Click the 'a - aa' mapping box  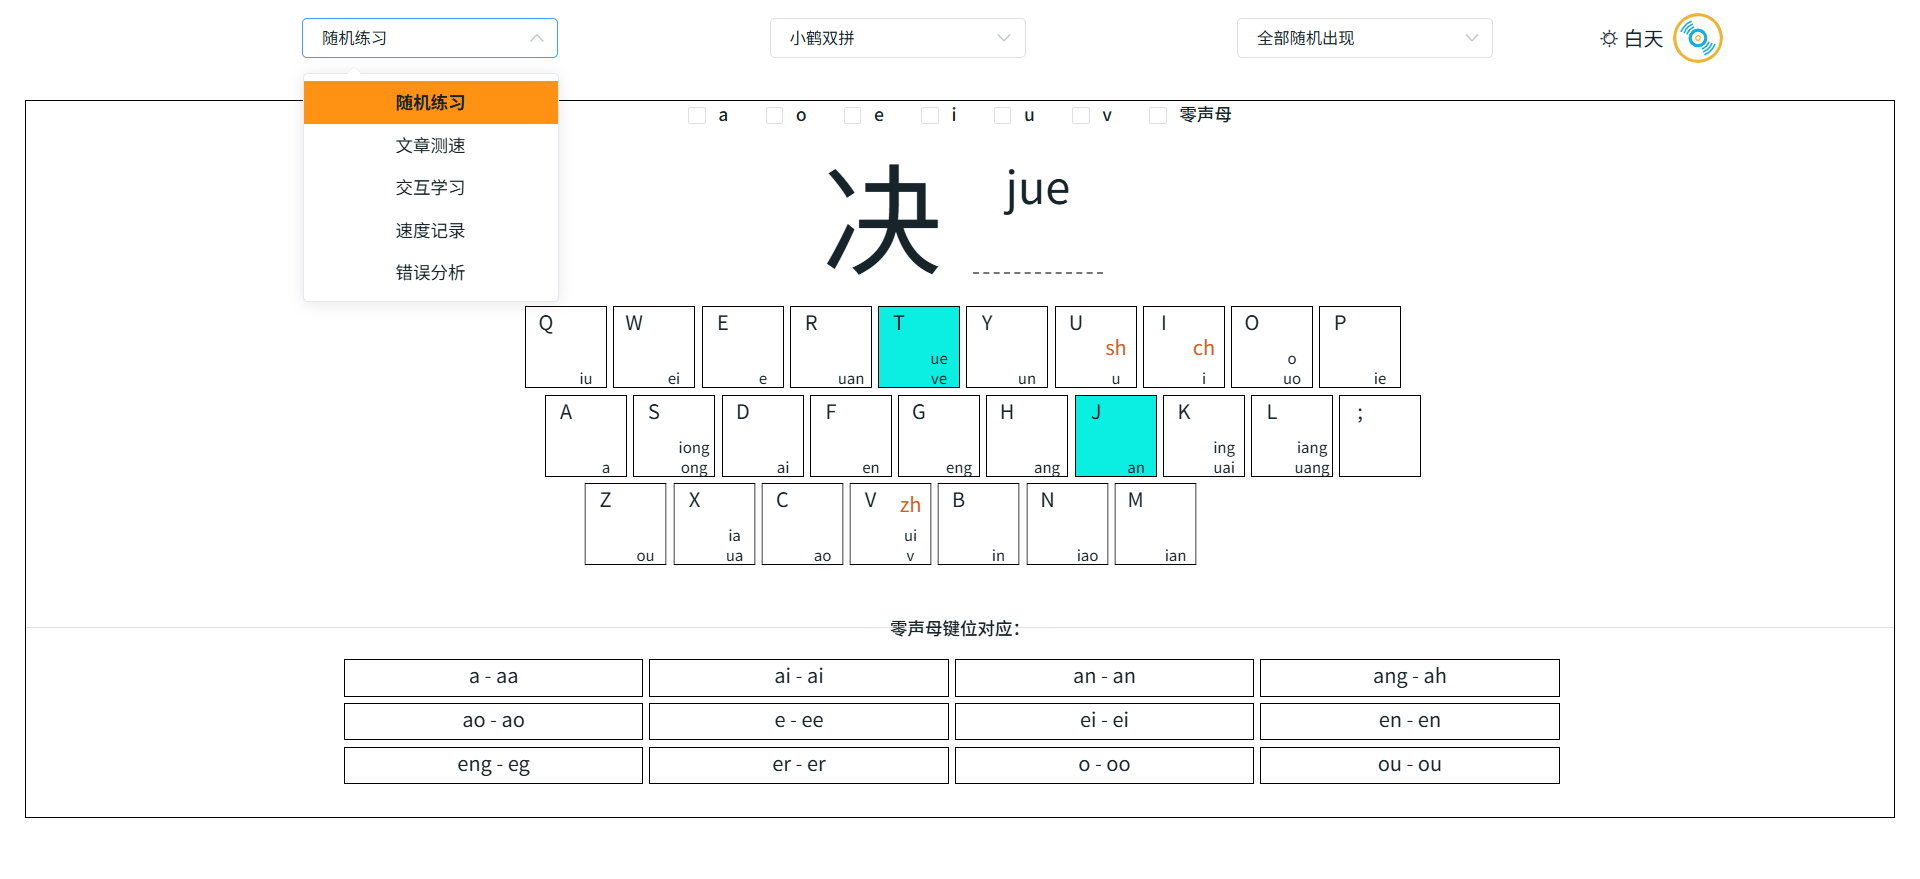pos(494,678)
